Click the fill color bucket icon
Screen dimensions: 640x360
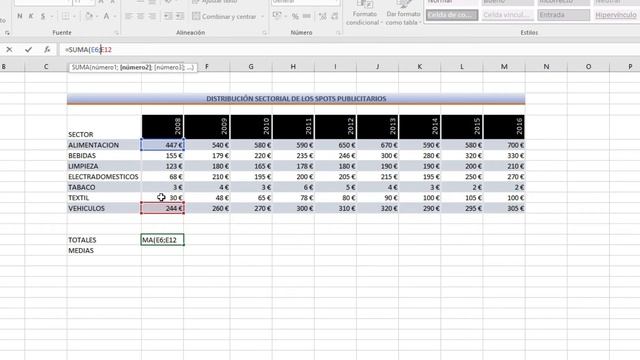tap(89, 16)
